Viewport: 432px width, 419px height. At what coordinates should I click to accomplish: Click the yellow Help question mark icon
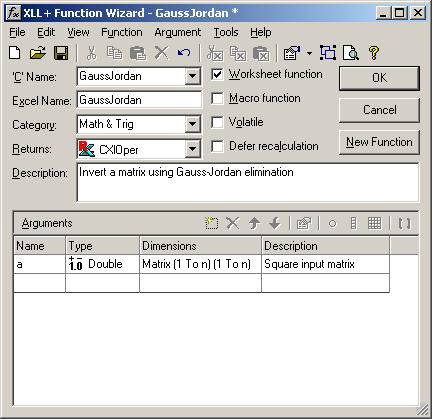[x=374, y=53]
